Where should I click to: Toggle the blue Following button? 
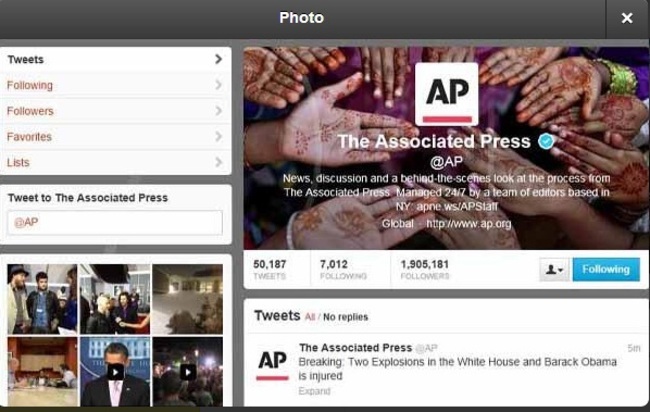coord(606,269)
